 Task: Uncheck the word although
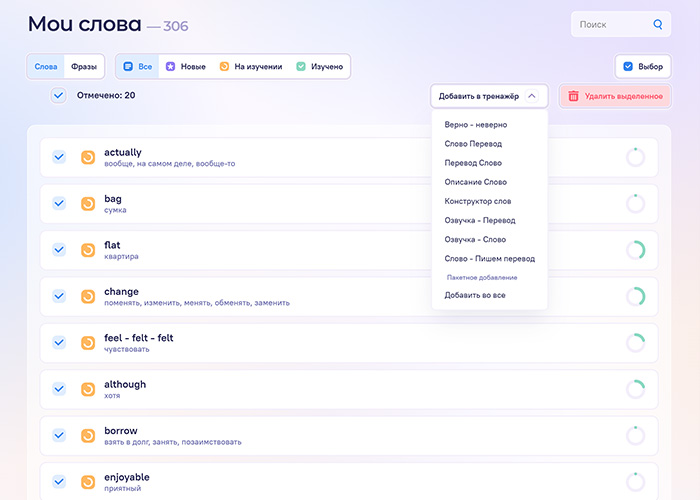(59, 389)
